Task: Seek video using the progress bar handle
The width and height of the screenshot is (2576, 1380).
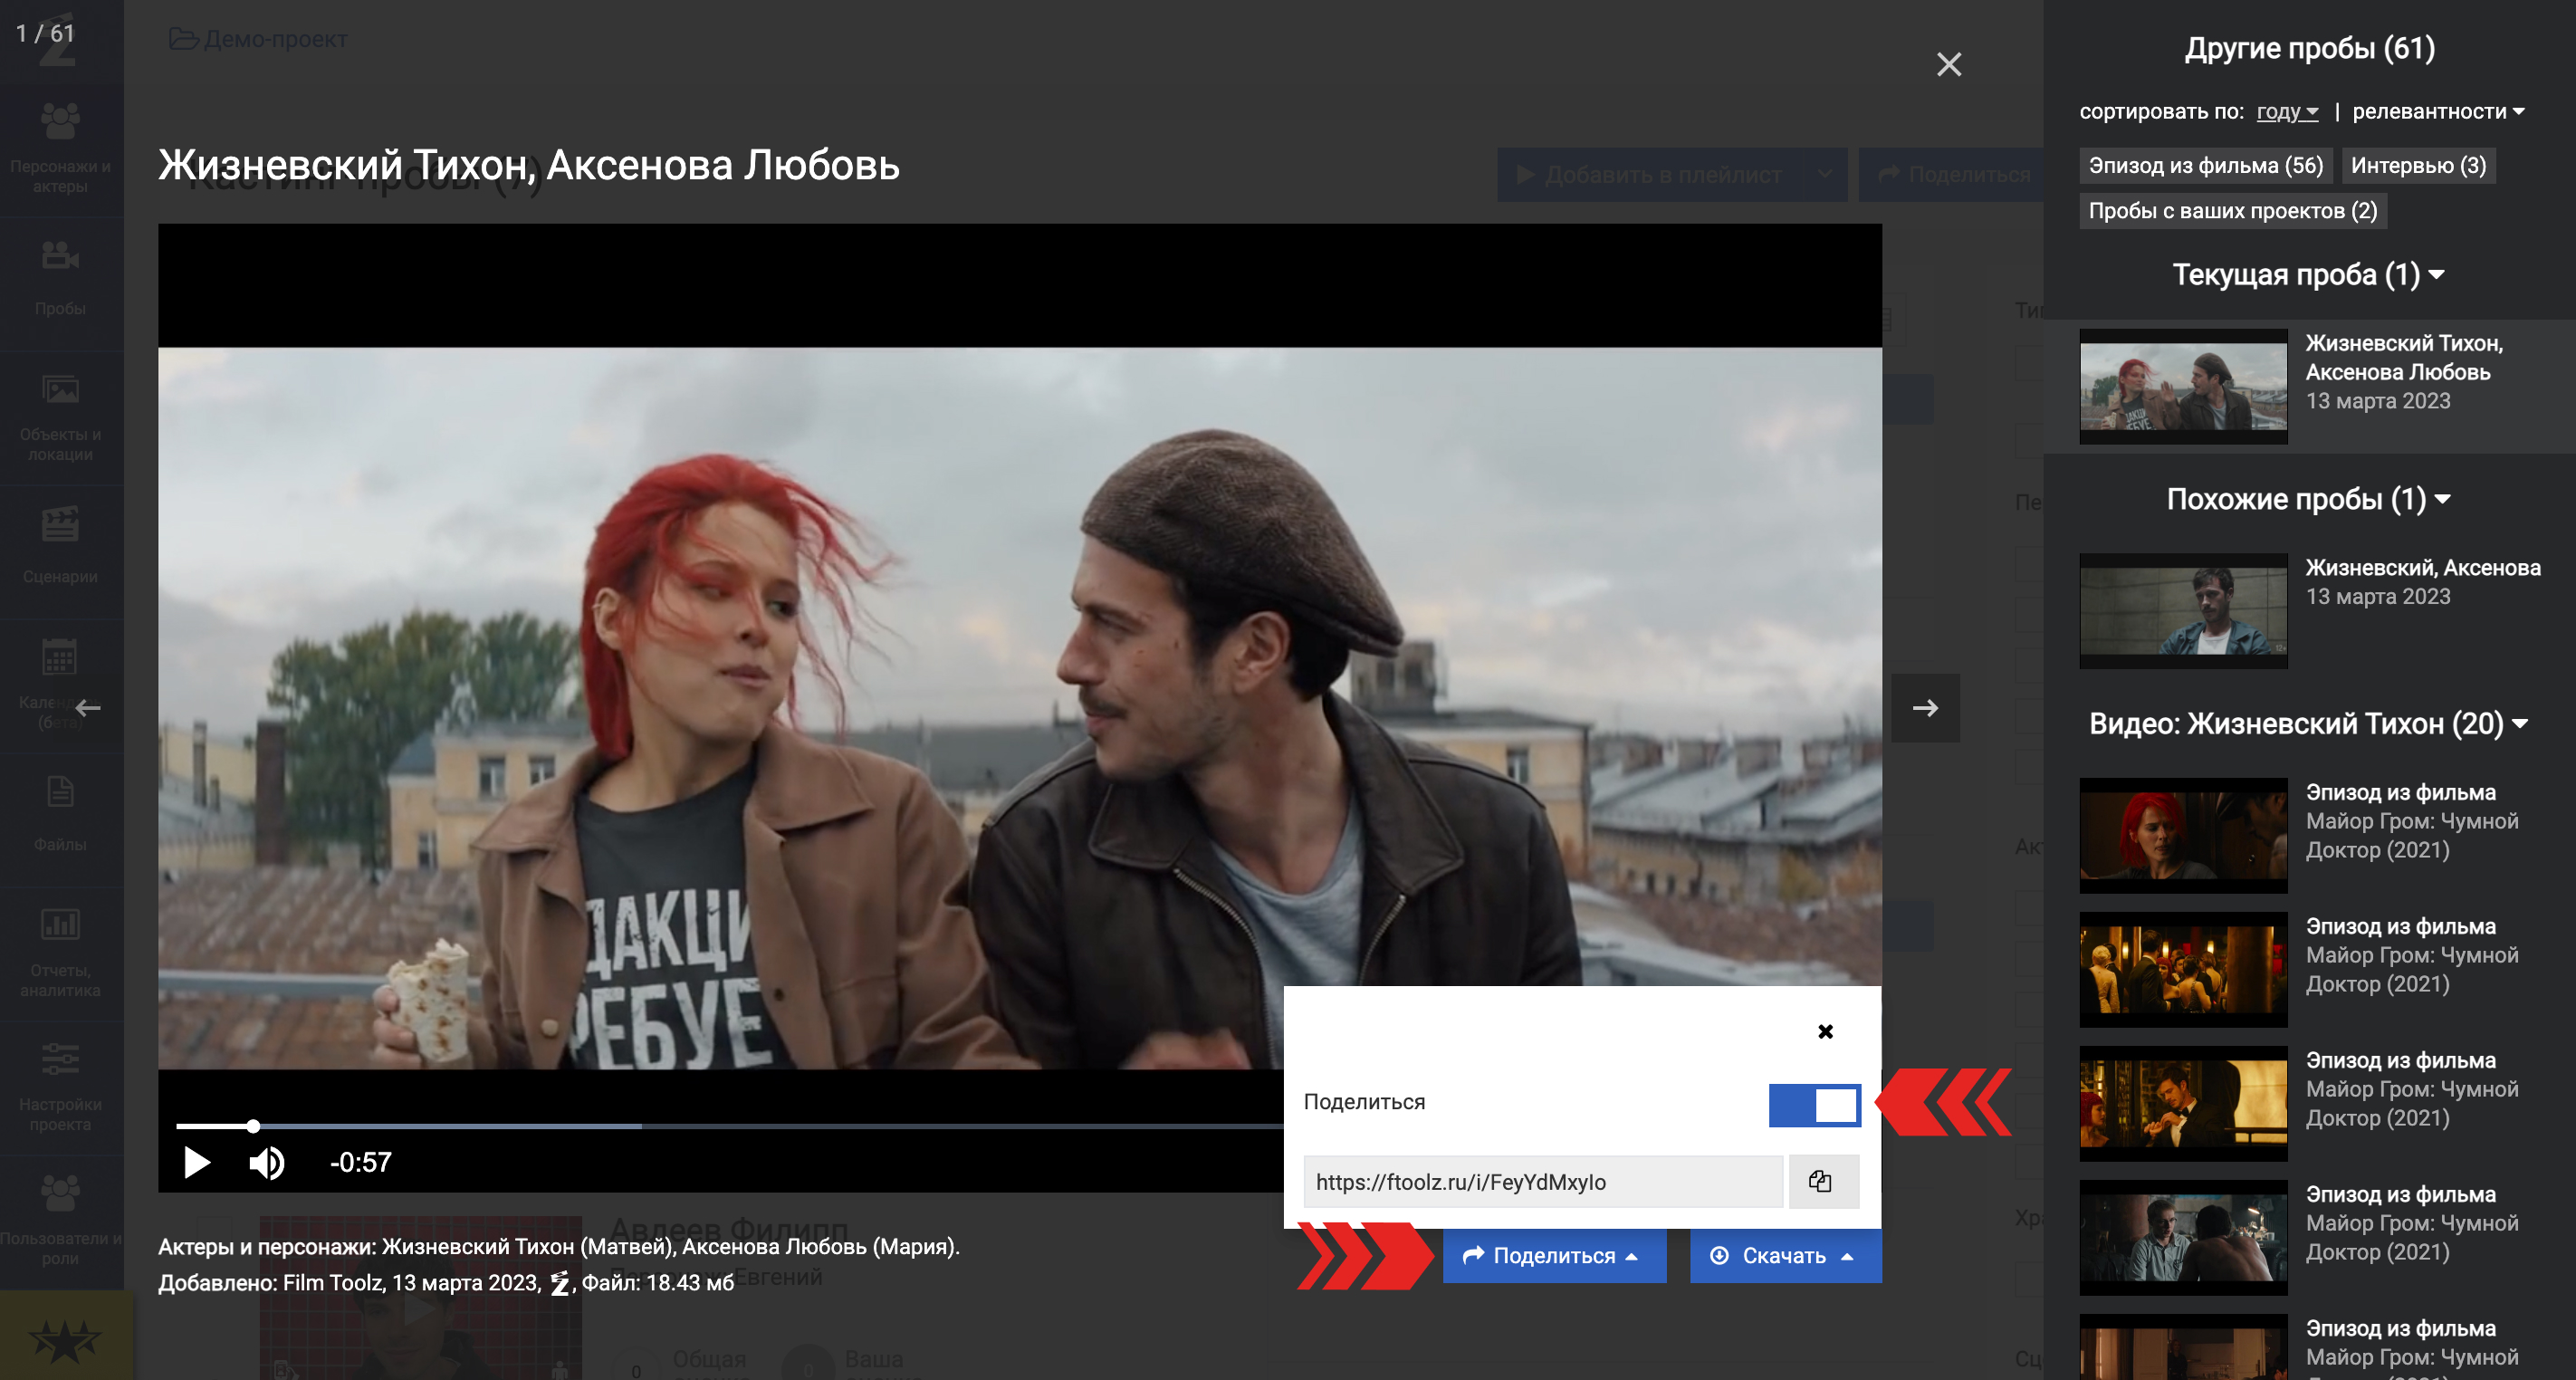Action: click(x=253, y=1126)
